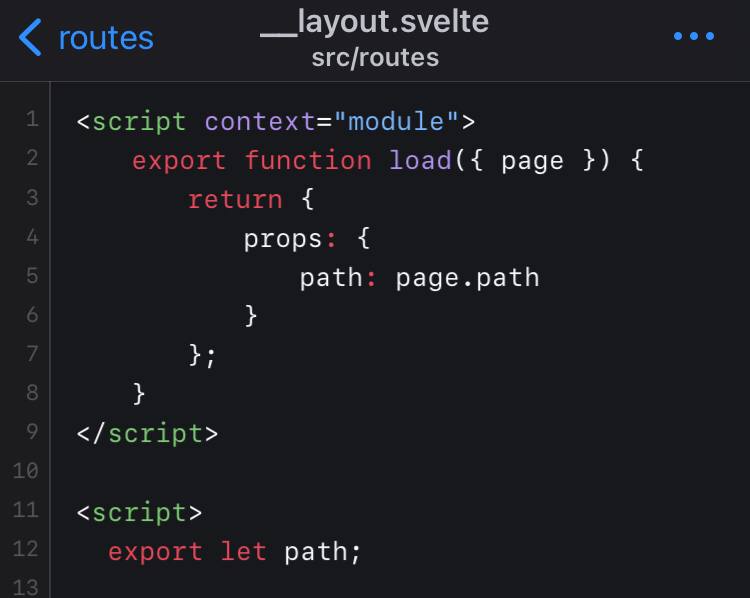This screenshot has width=750, height=598.
Task: Click the closing </script> tag on line 9
Action: pyautogui.click(x=147, y=433)
